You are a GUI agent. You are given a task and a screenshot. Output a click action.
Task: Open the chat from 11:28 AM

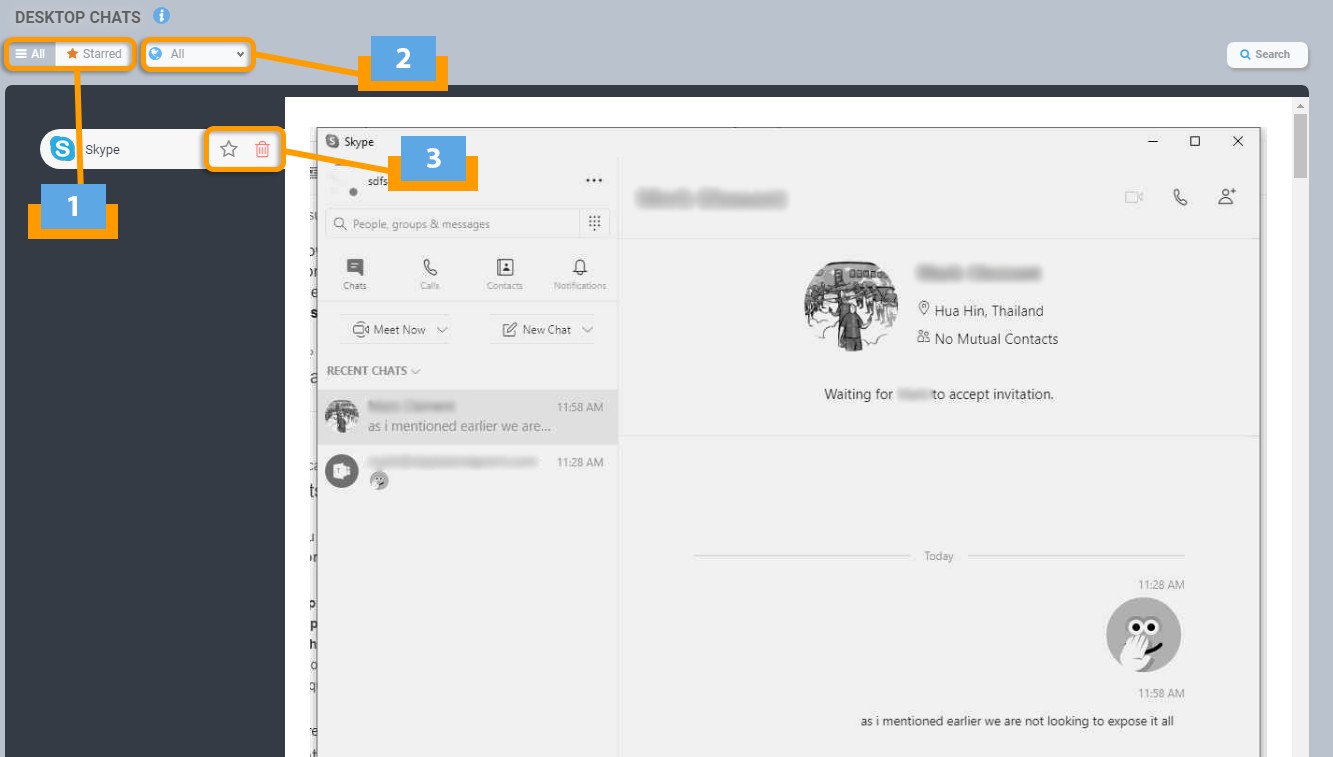pyautogui.click(x=467, y=471)
